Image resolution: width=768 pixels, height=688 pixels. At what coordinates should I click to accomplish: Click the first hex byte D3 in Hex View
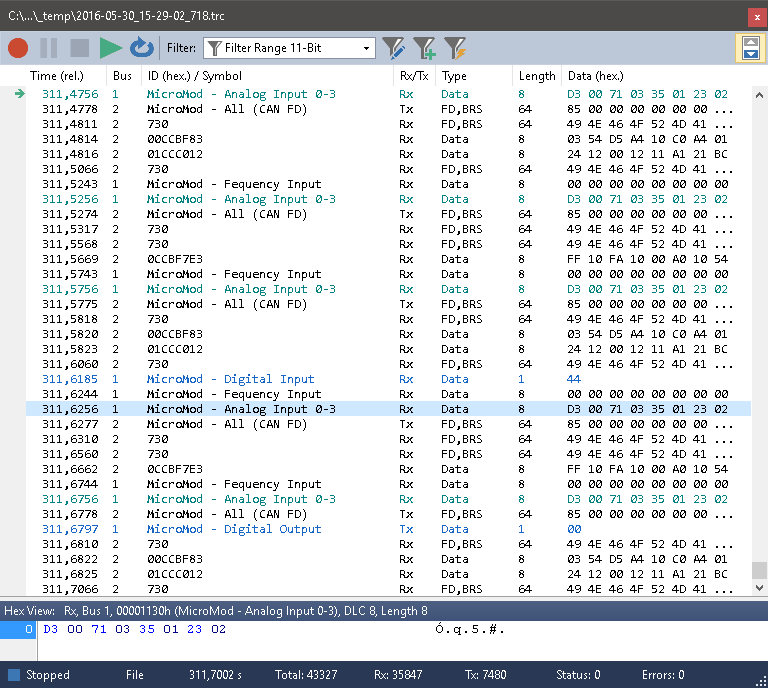(x=50, y=629)
